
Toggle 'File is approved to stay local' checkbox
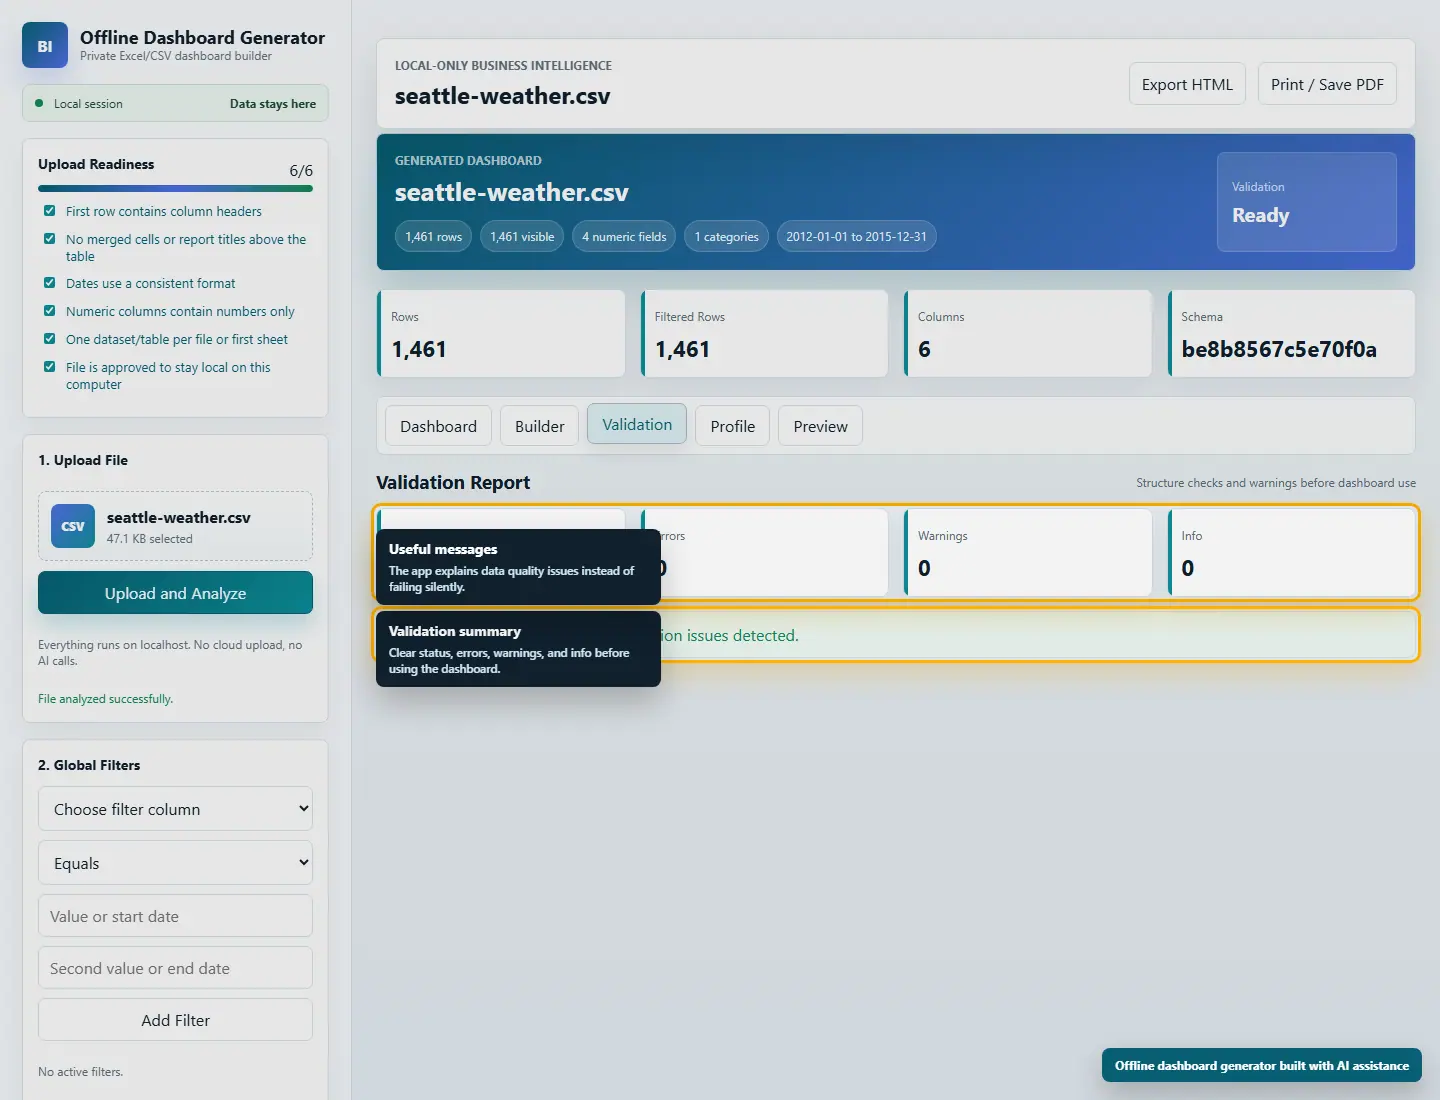49,367
